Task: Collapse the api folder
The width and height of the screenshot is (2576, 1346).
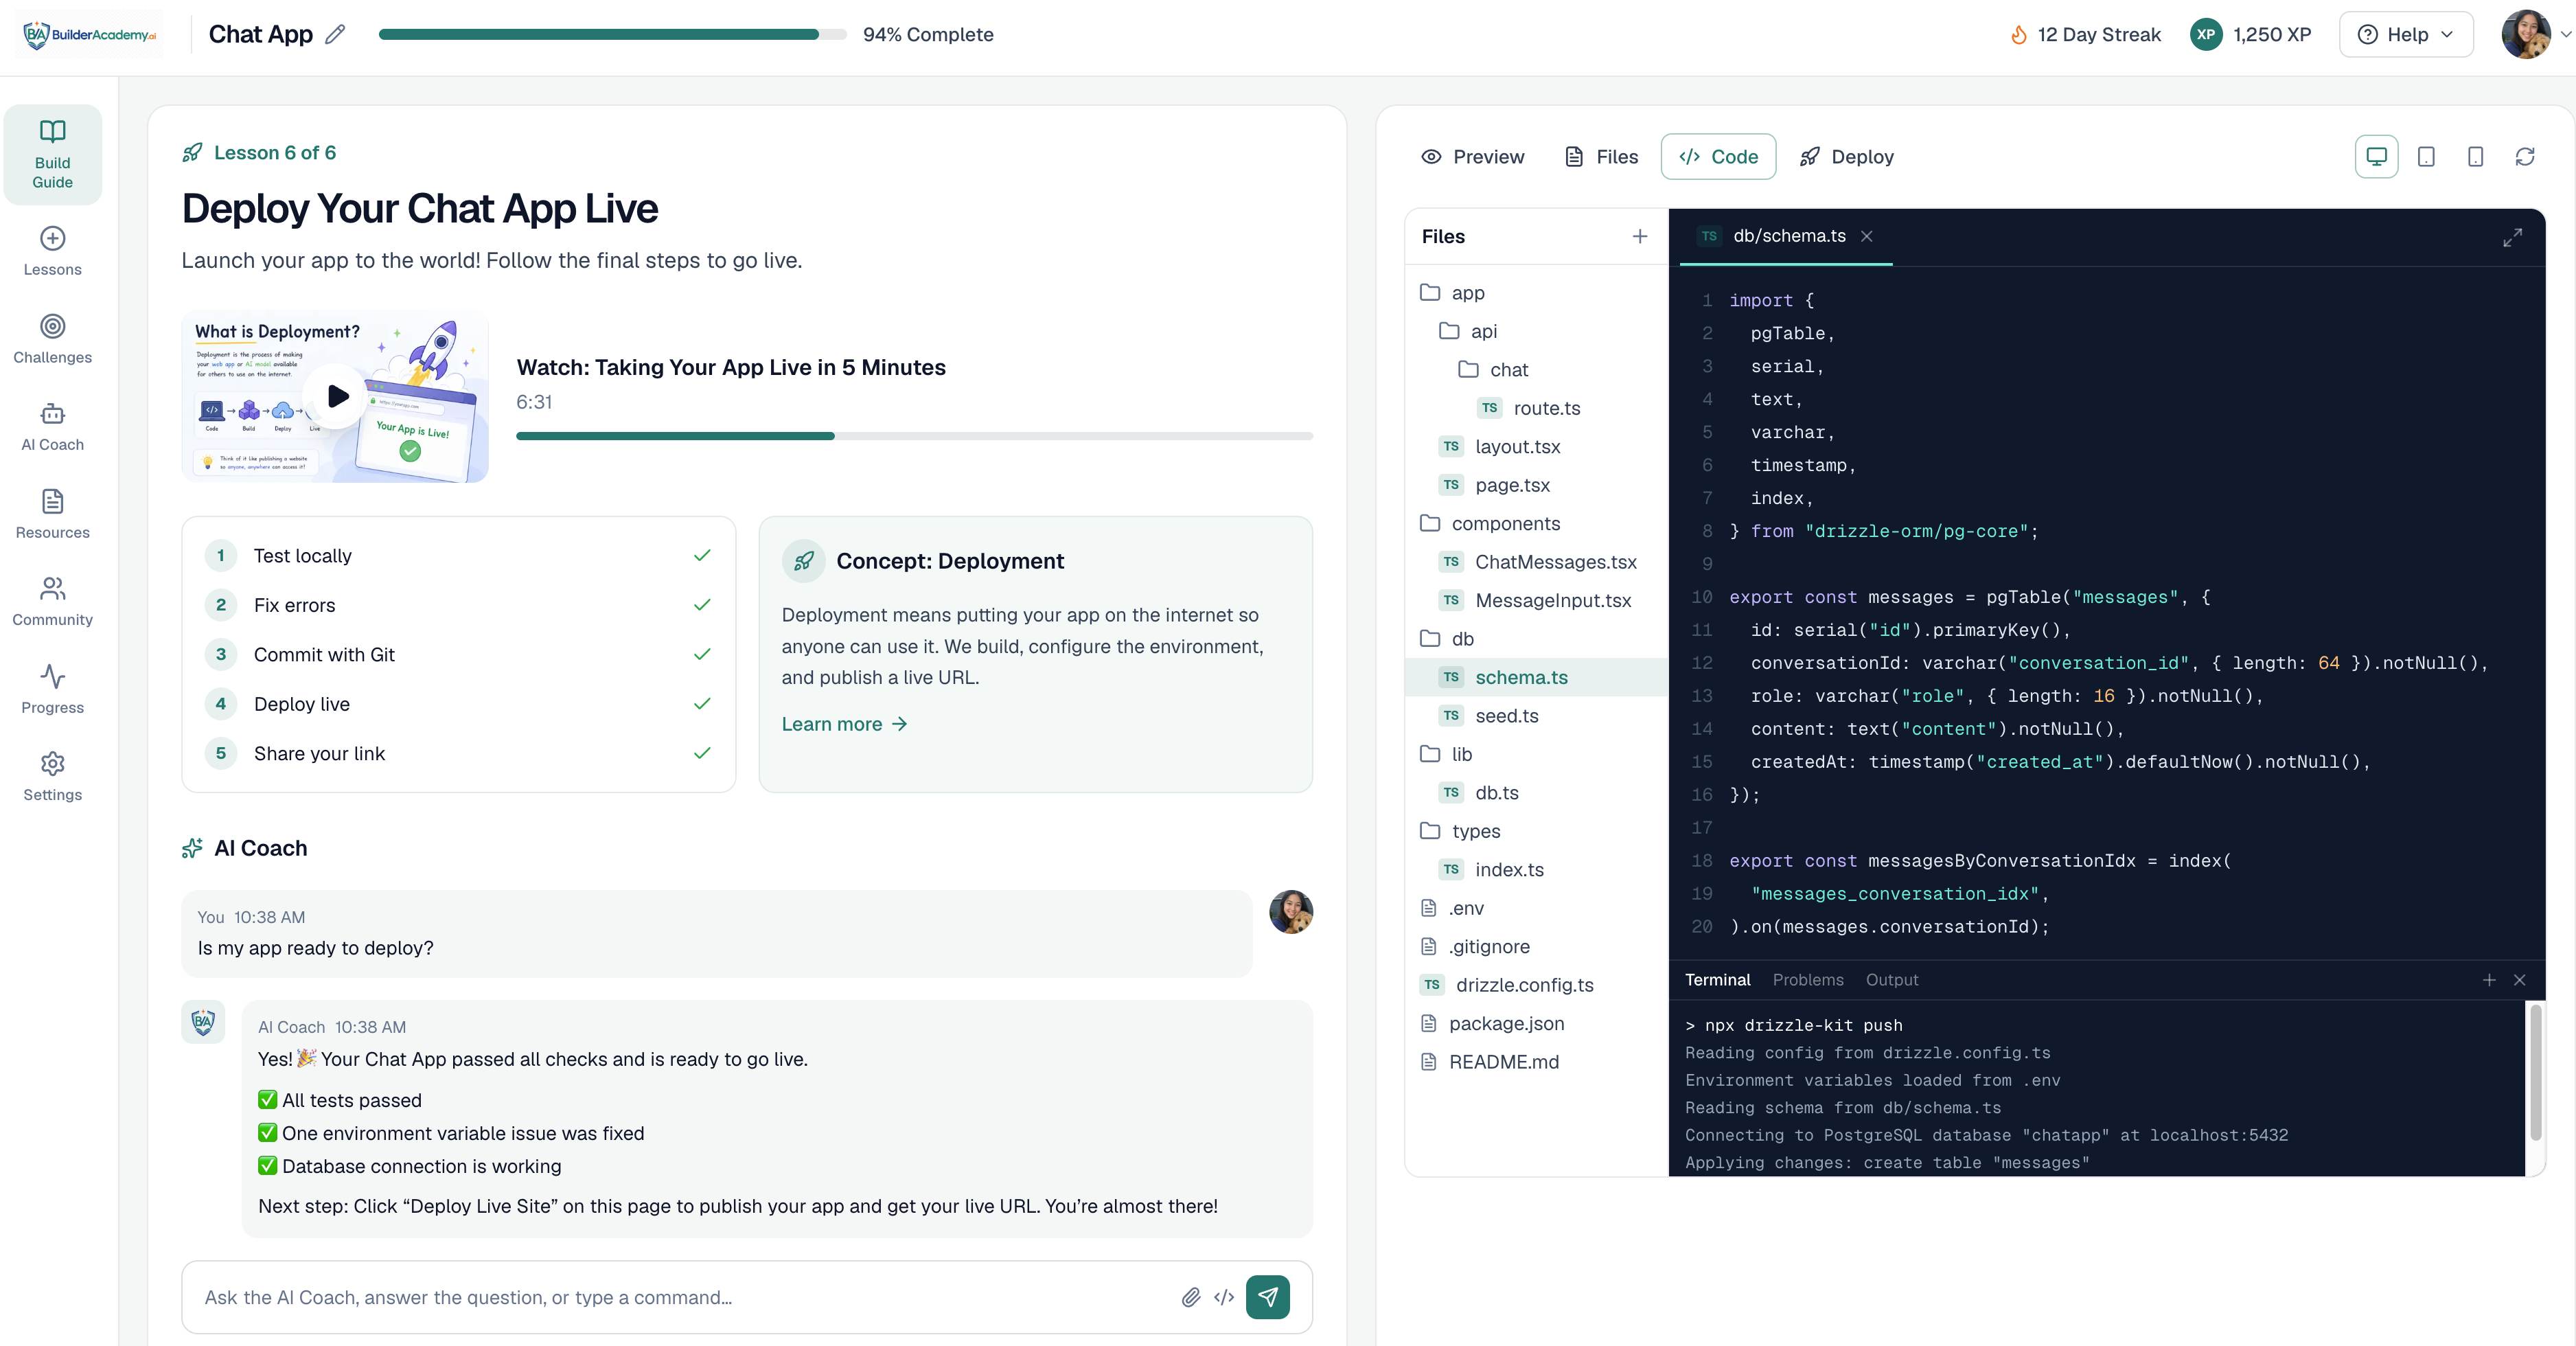Action: [x=1536, y=331]
